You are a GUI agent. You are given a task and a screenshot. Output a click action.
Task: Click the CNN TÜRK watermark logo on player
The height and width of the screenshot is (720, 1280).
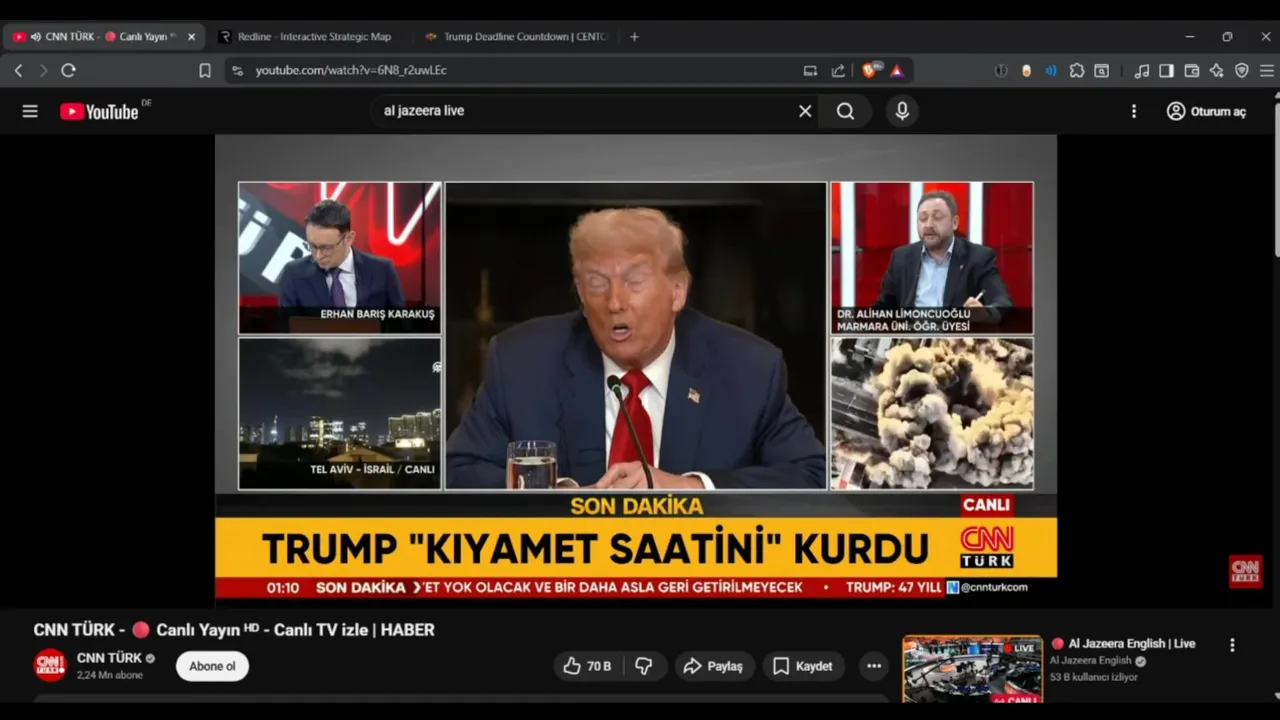coord(1245,571)
